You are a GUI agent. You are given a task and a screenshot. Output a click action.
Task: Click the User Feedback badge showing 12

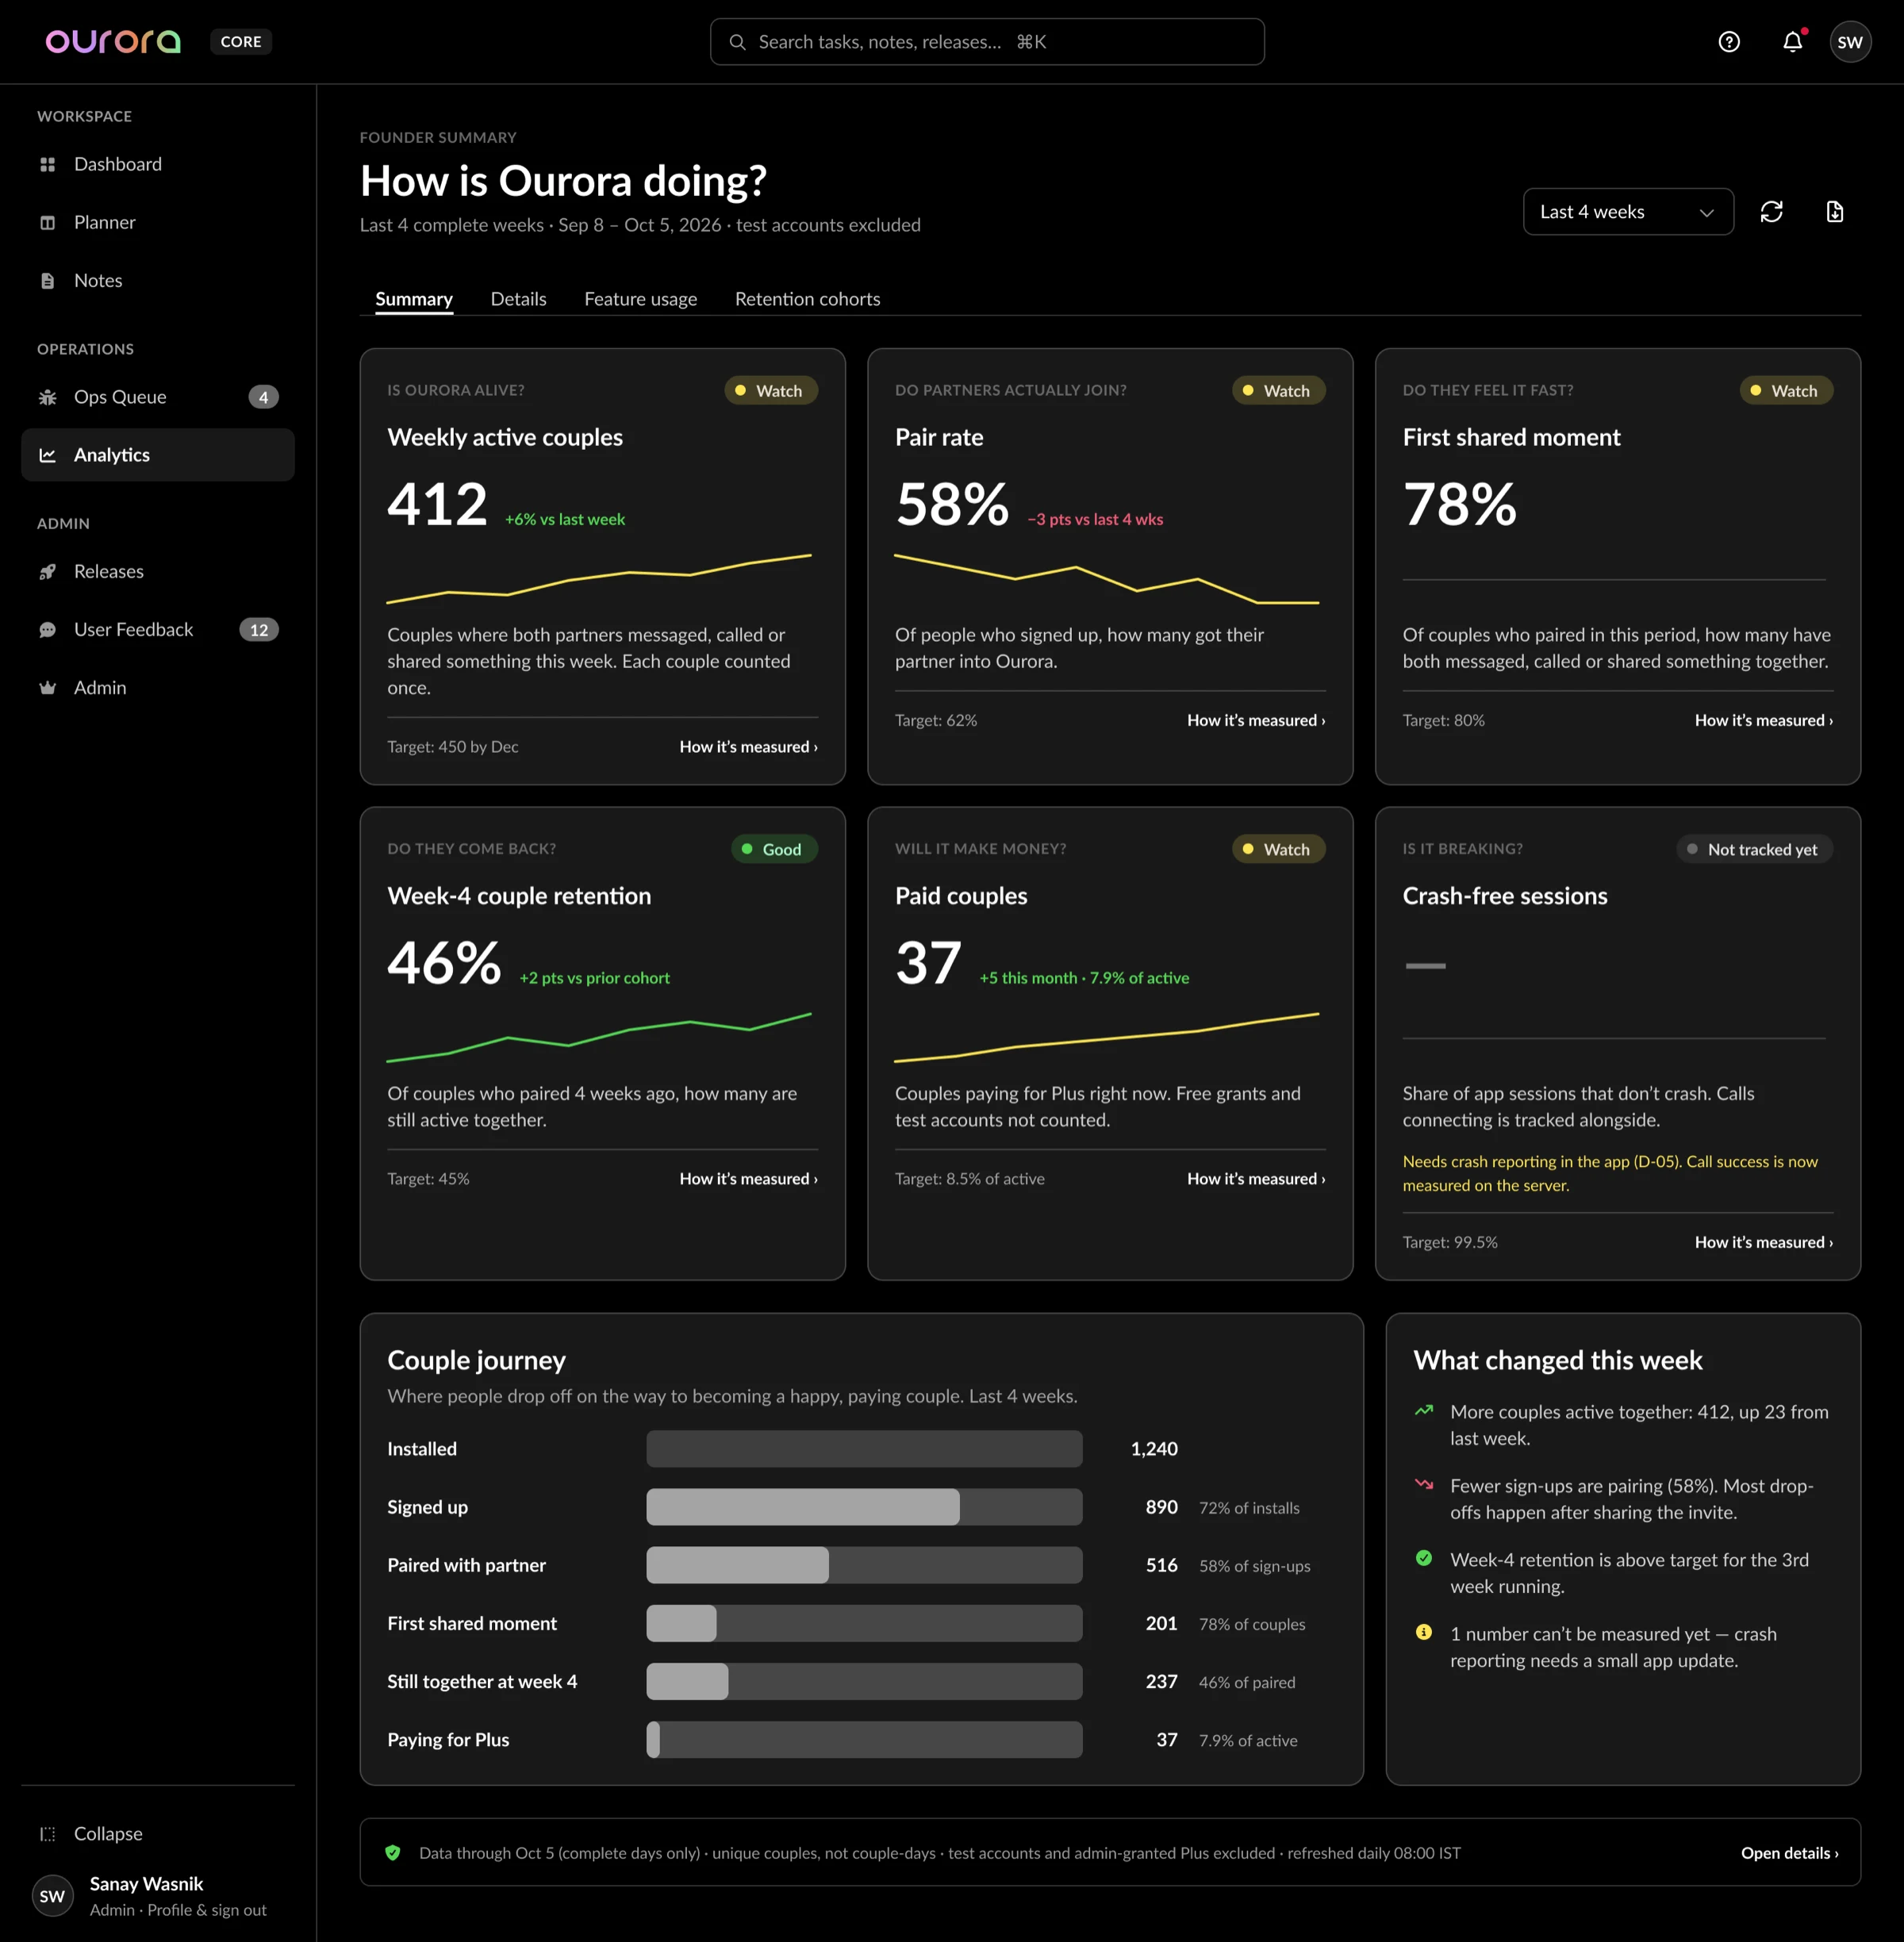pyautogui.click(x=259, y=629)
